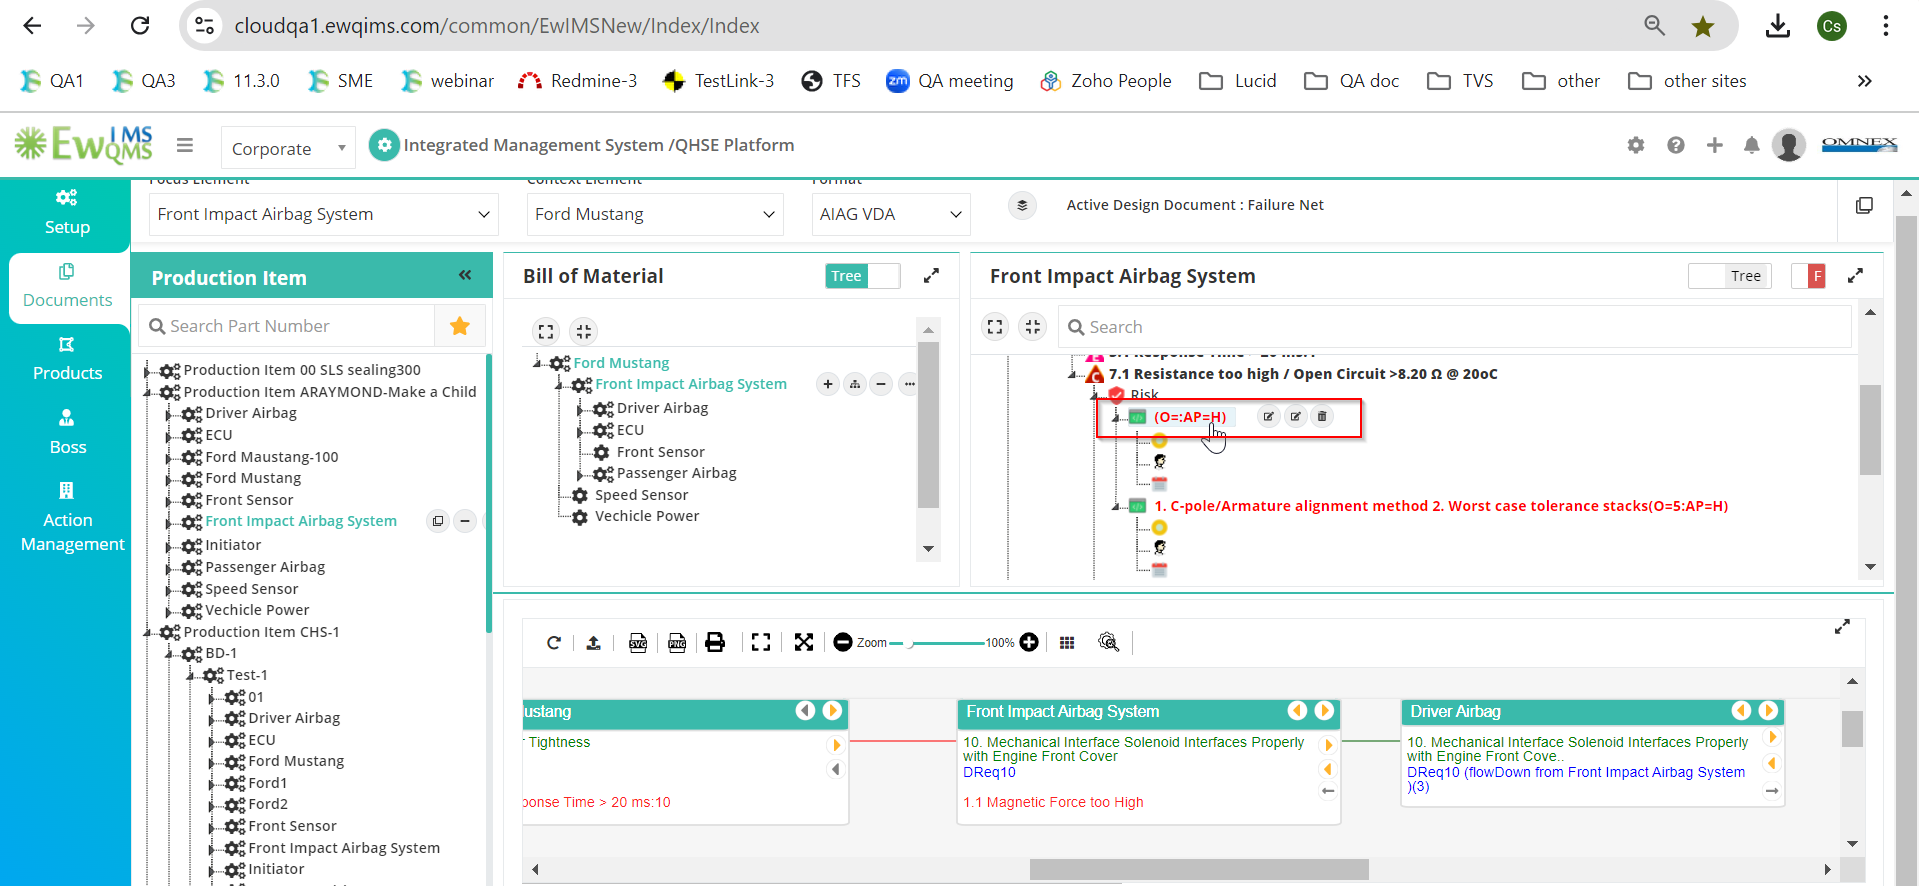The image size is (1919, 886).
Task: Click 1.1 Magnetic Force too High text
Action: [1053, 802]
